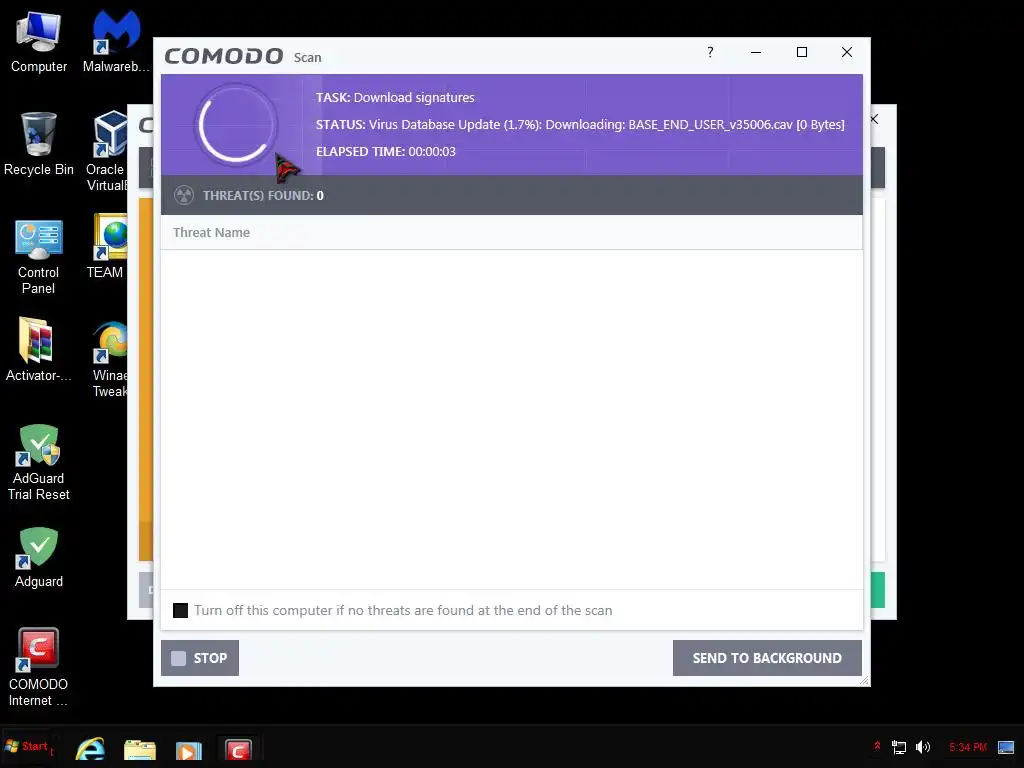Viewport: 1024px width, 768px height.
Task: Select the Comodo taskbar button
Action: [238, 749]
